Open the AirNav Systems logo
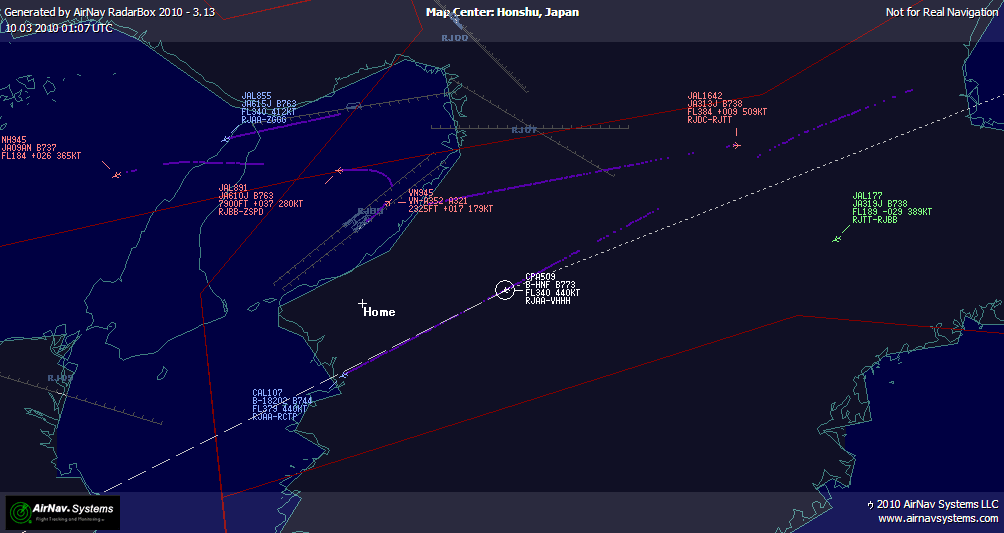 pos(63,512)
